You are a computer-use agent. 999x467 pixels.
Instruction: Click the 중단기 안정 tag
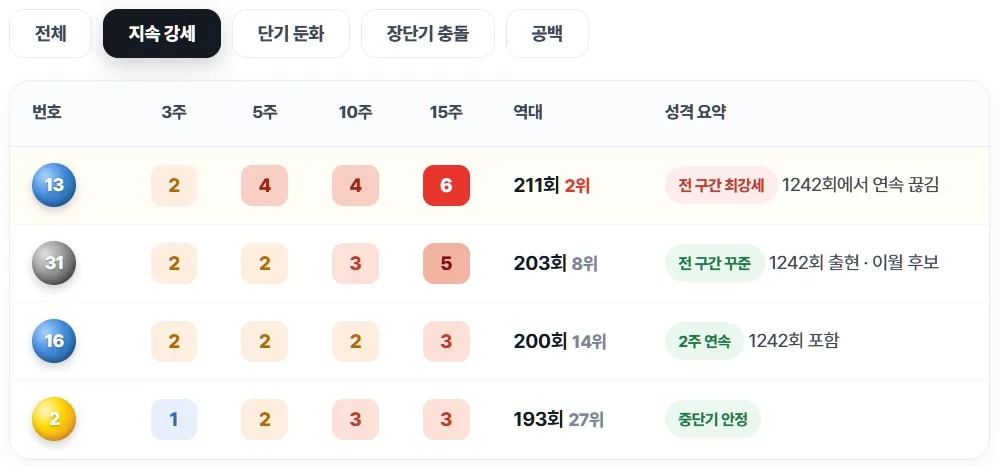713,419
